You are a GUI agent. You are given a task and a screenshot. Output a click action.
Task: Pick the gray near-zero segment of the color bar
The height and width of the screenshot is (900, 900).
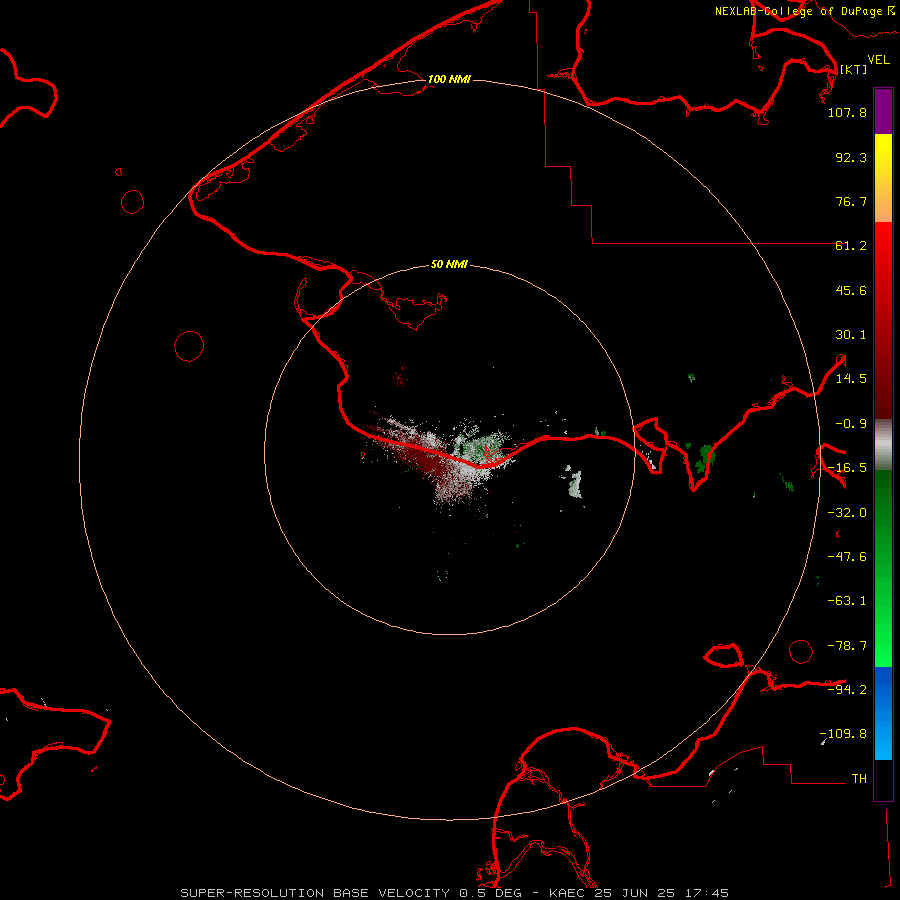click(883, 444)
